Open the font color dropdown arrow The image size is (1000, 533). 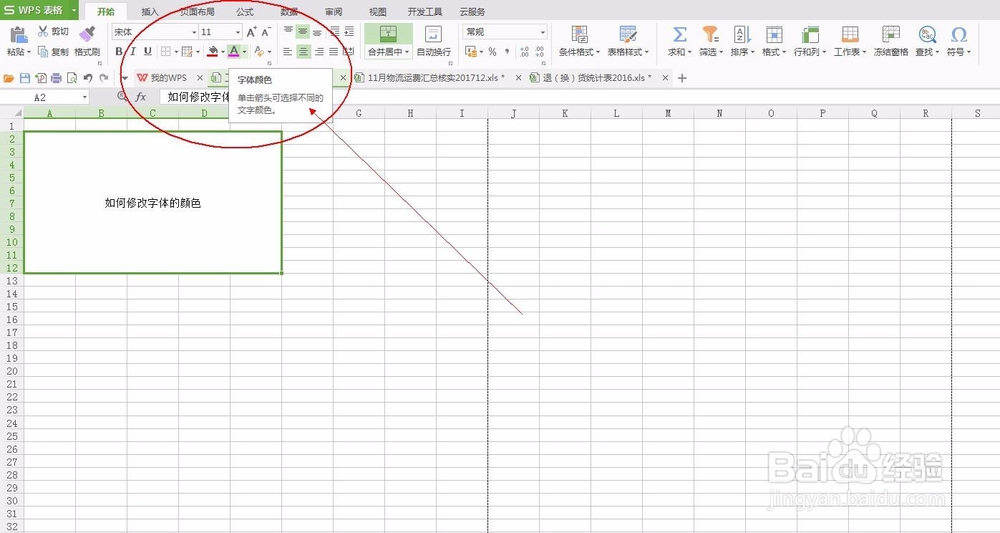coord(244,52)
